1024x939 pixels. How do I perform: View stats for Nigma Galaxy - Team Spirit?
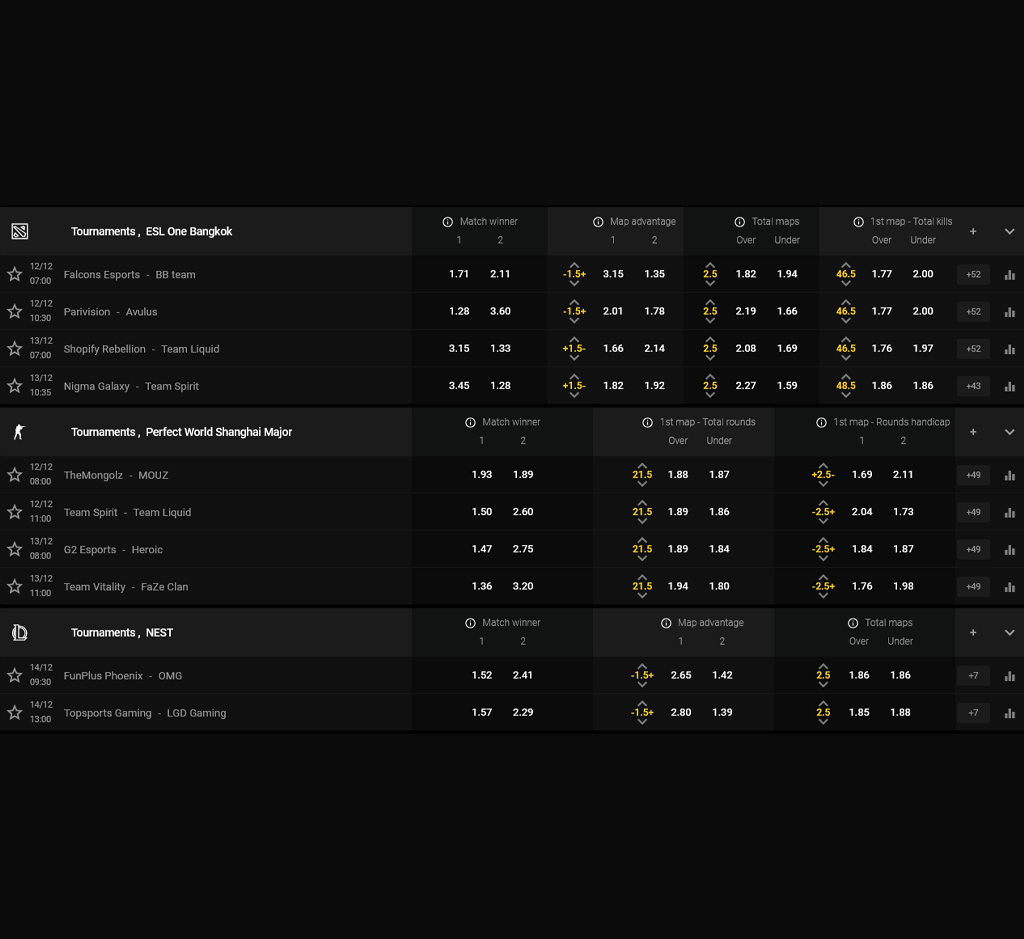(x=1010, y=387)
